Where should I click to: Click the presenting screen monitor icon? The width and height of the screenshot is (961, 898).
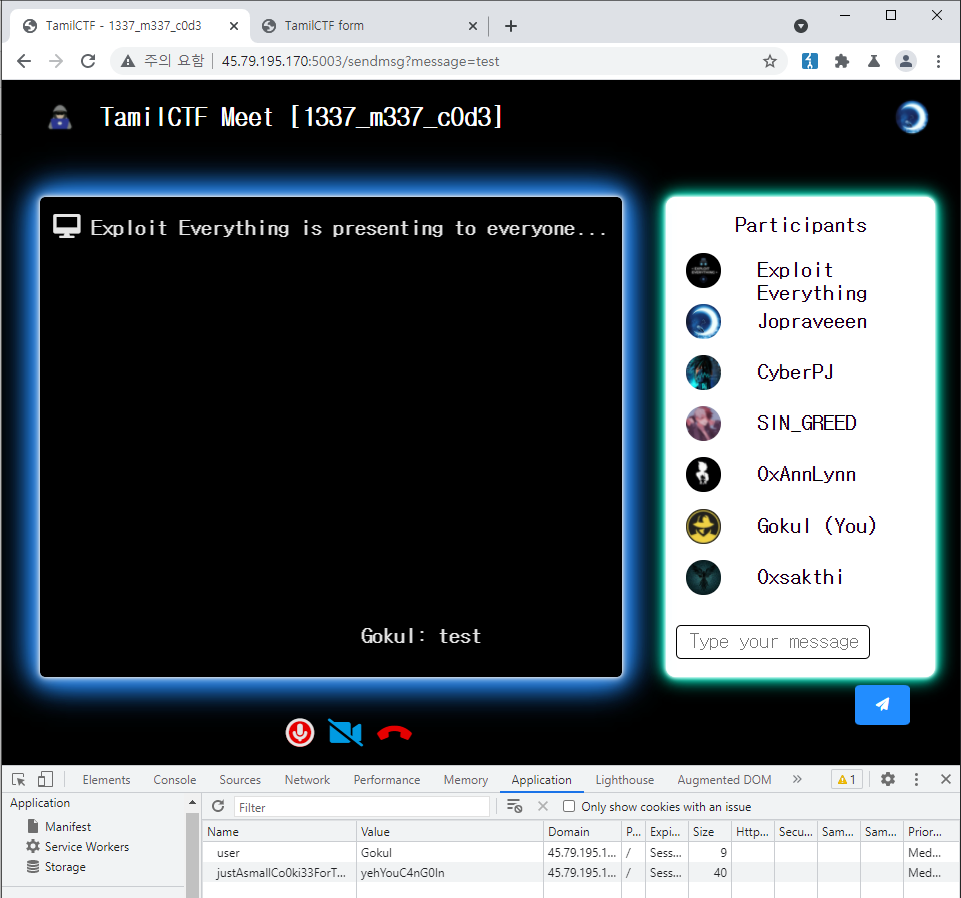[x=66, y=226]
